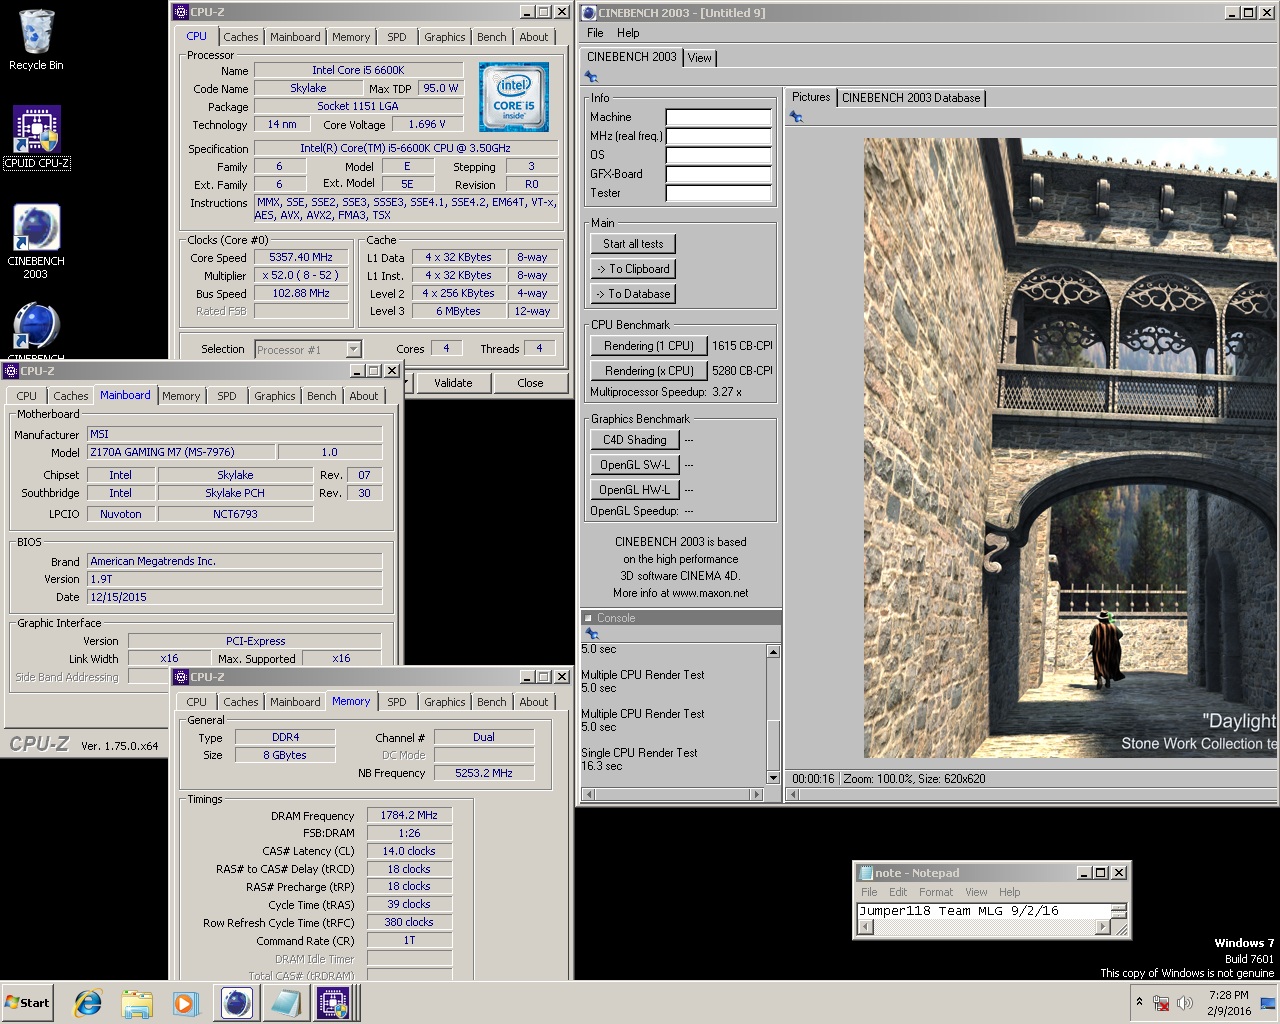Click MHz (real freq.) input field
The image size is (1280, 1024).
[x=719, y=136]
